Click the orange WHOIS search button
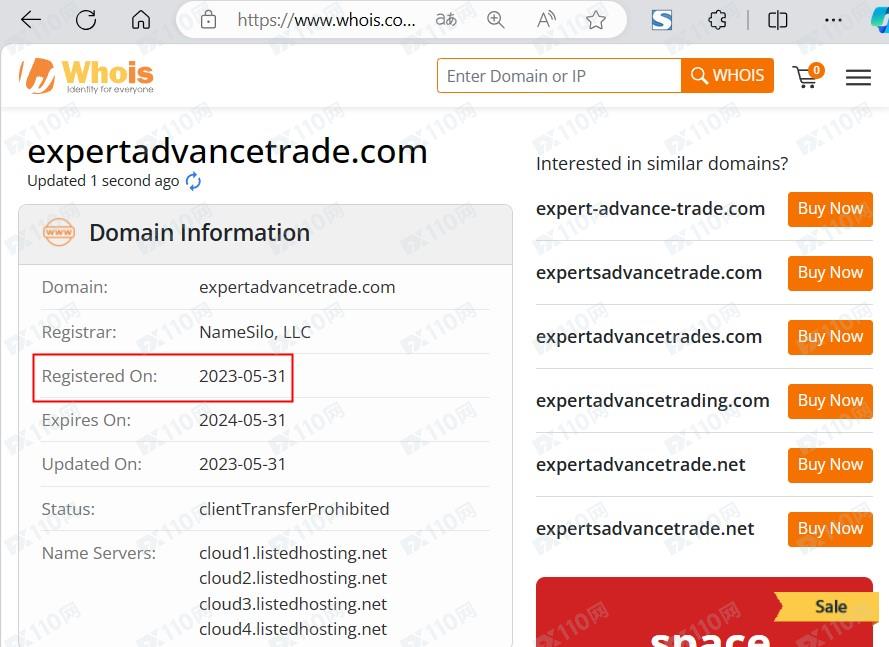 [x=727, y=75]
